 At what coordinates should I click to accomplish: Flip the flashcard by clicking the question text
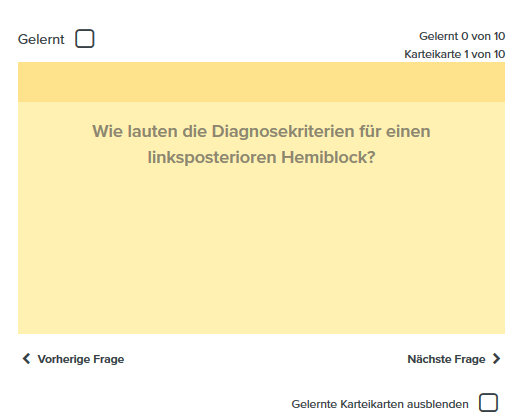click(x=261, y=144)
